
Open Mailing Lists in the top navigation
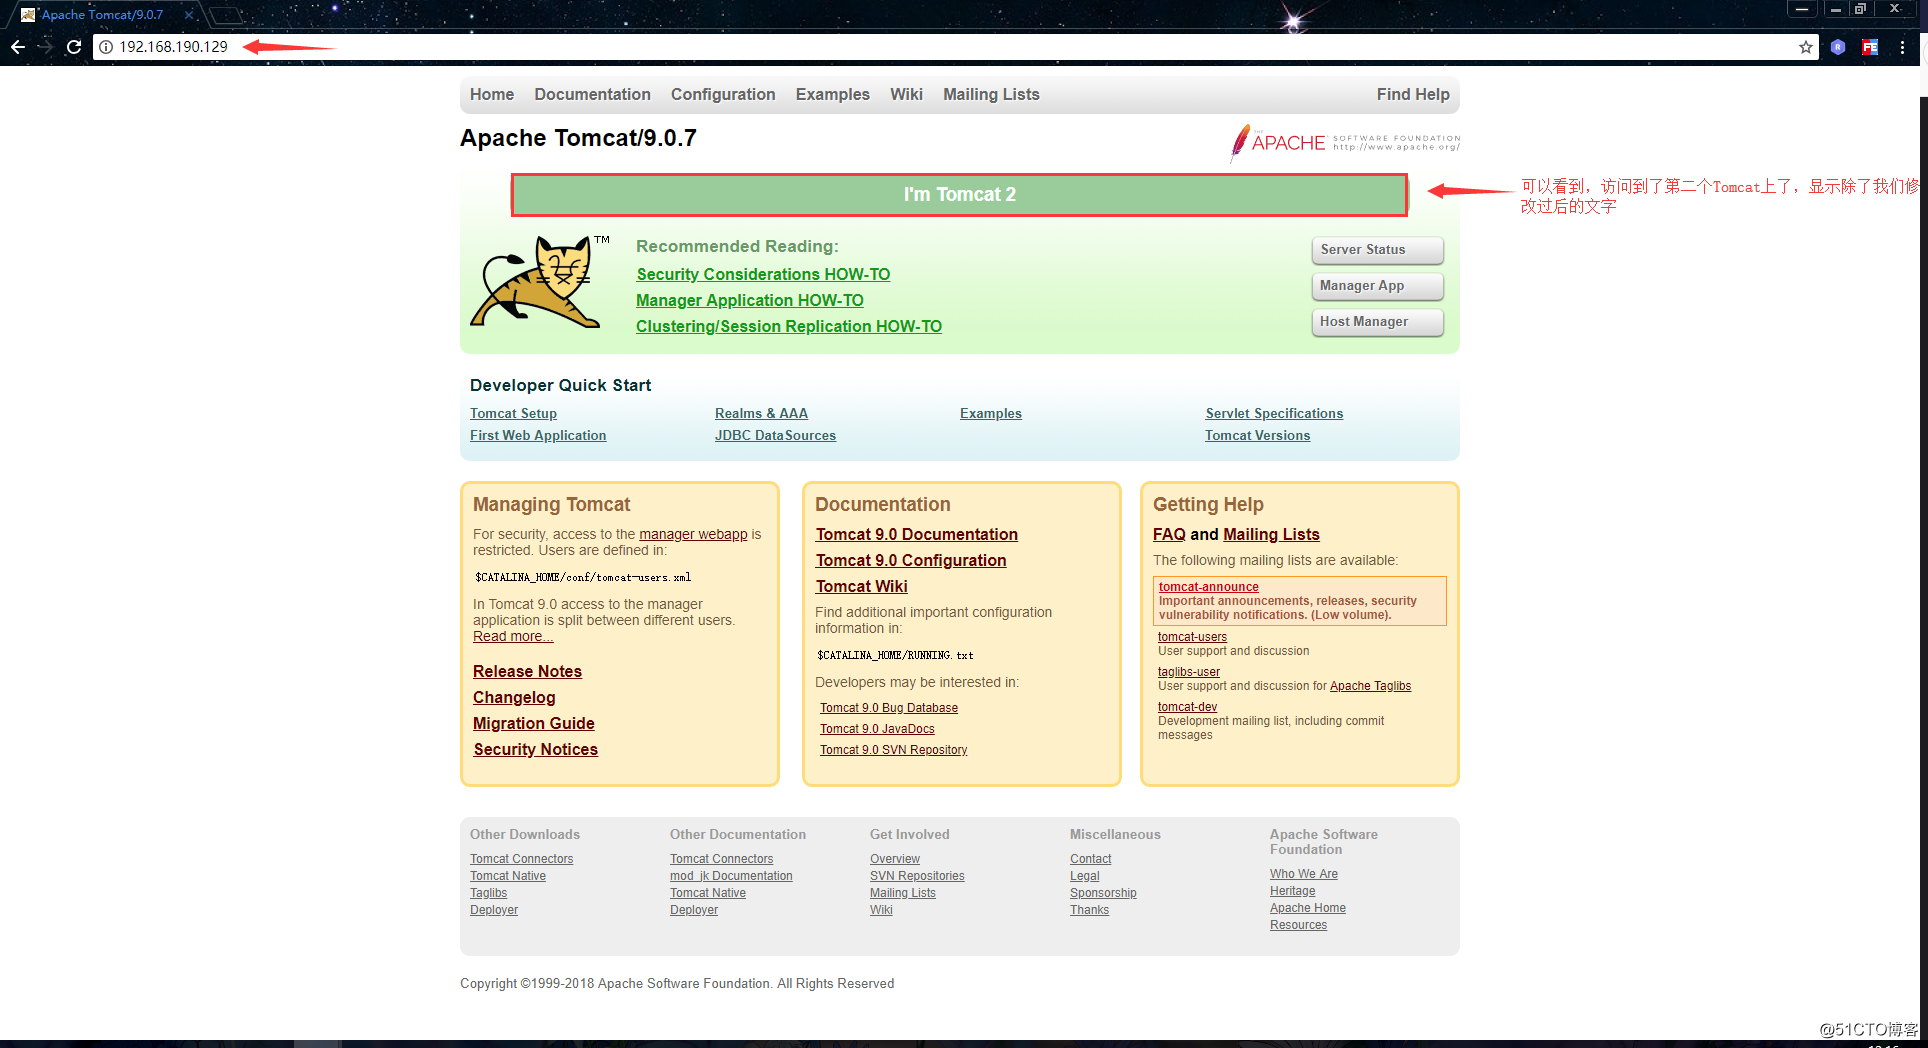pyautogui.click(x=991, y=94)
